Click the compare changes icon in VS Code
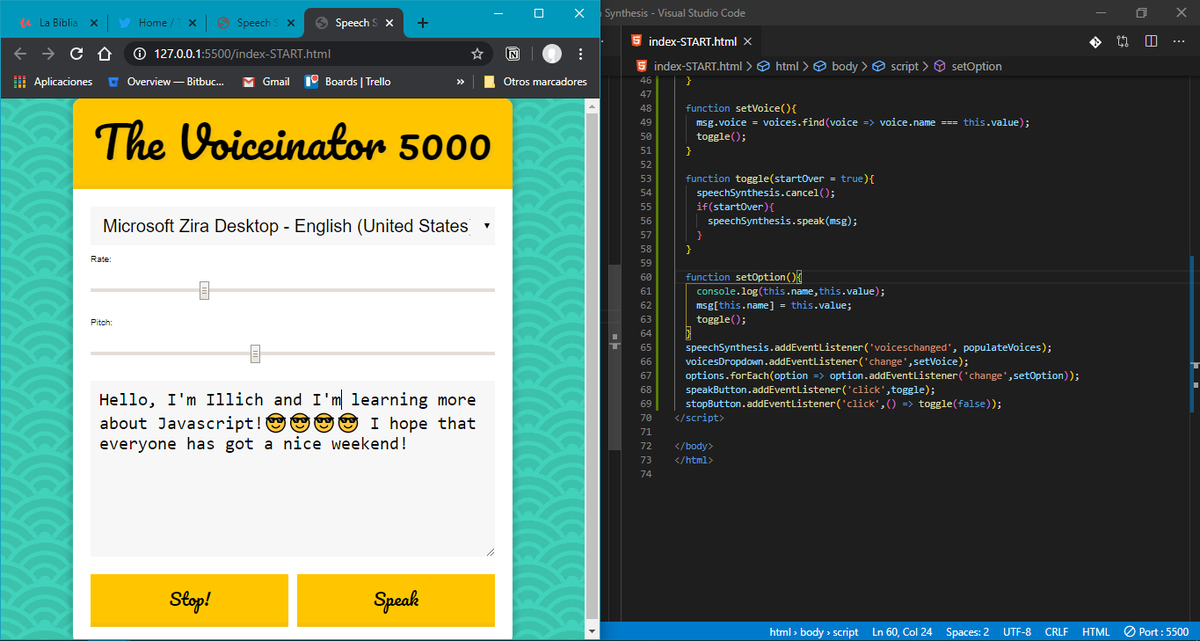The height and width of the screenshot is (641, 1200). 1123,41
